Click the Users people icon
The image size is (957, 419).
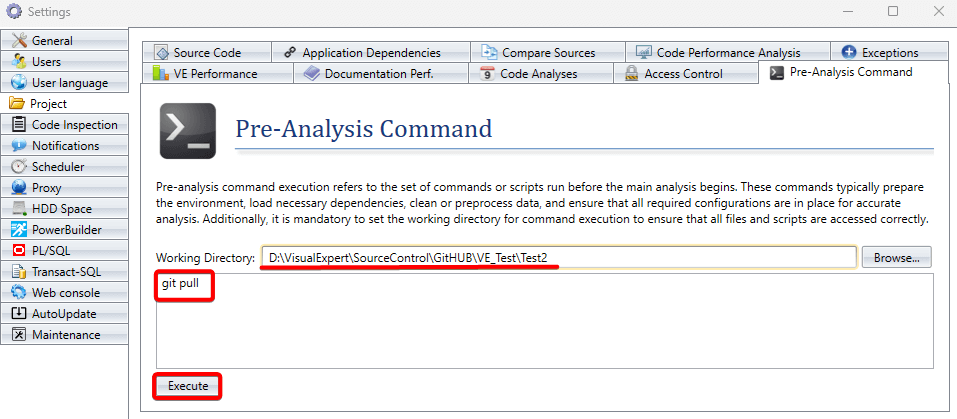(x=20, y=62)
